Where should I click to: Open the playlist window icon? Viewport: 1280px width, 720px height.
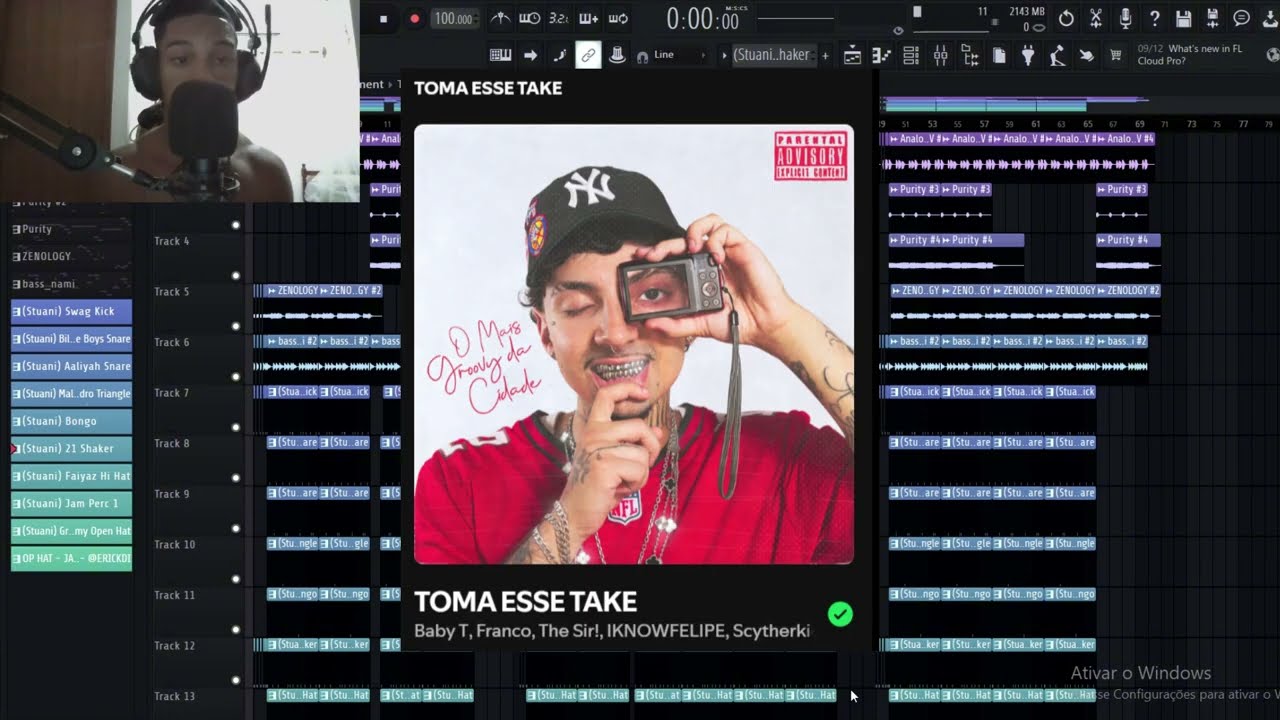pos(852,56)
